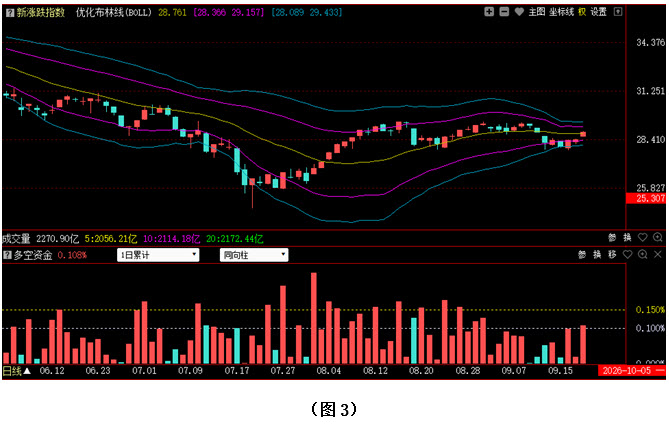Toggle the yellow 权 adjustment option
This screenshot has width=669, height=430.
[582, 12]
